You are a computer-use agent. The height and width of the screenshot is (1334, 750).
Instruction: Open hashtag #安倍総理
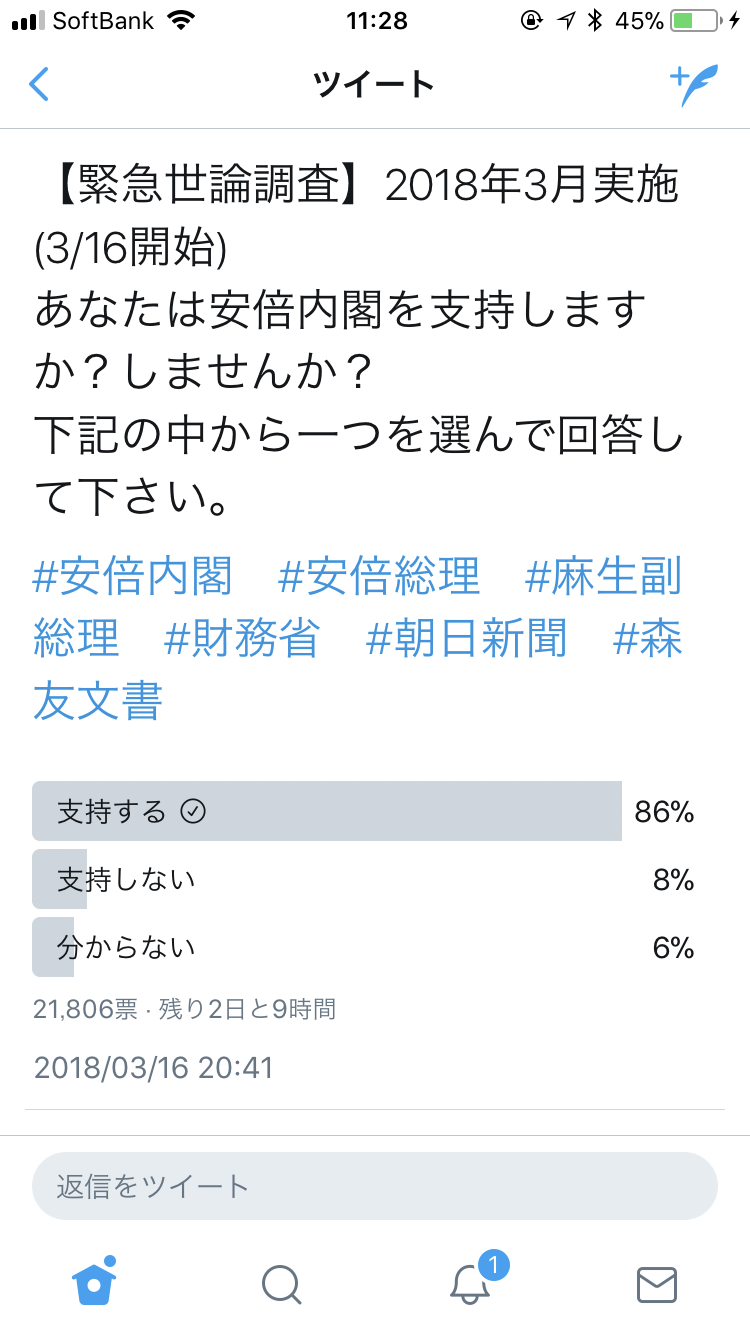379,577
